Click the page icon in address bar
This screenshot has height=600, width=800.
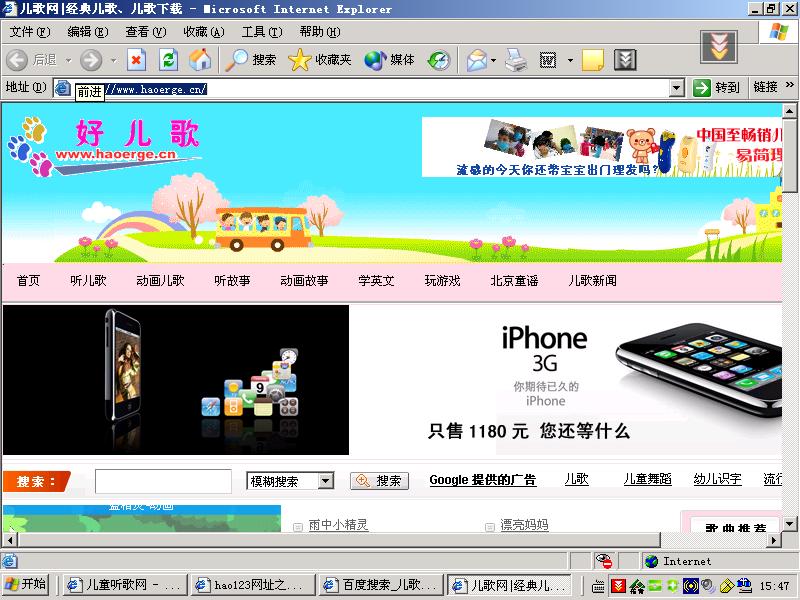[62, 88]
